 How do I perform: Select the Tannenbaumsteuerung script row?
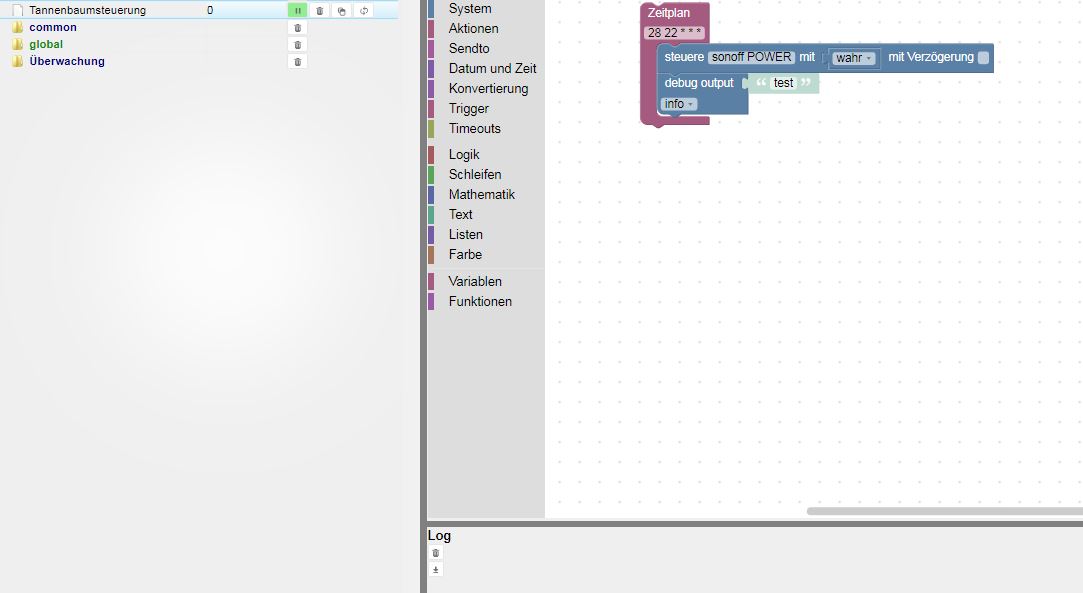click(x=199, y=10)
